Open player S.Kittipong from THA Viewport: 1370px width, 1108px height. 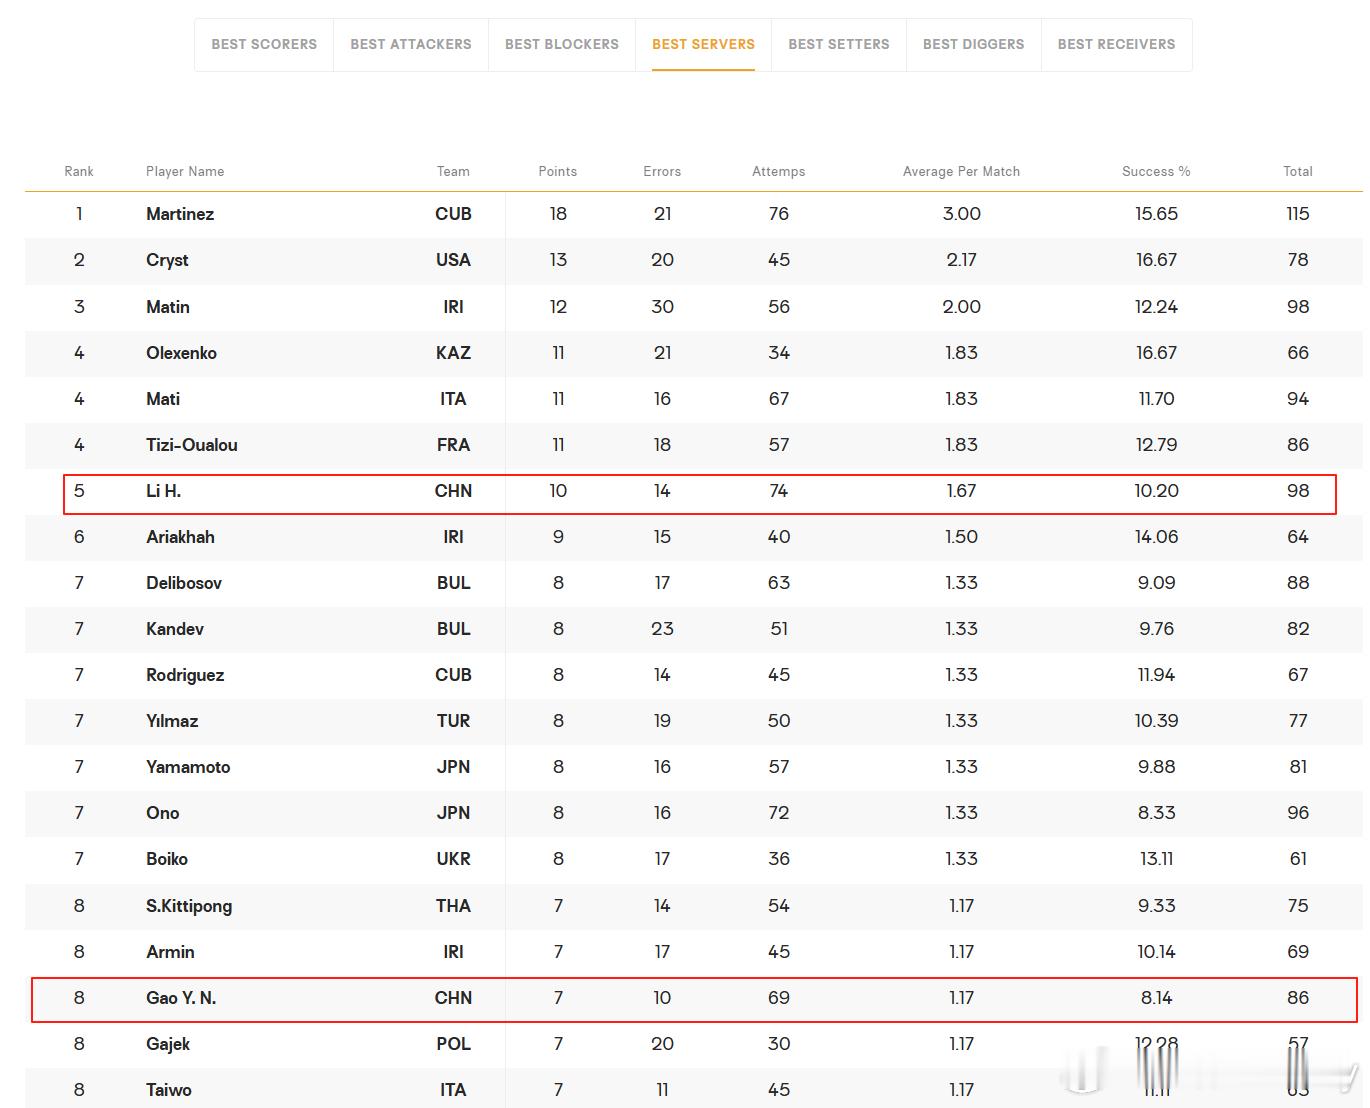pyautogui.click(x=189, y=906)
